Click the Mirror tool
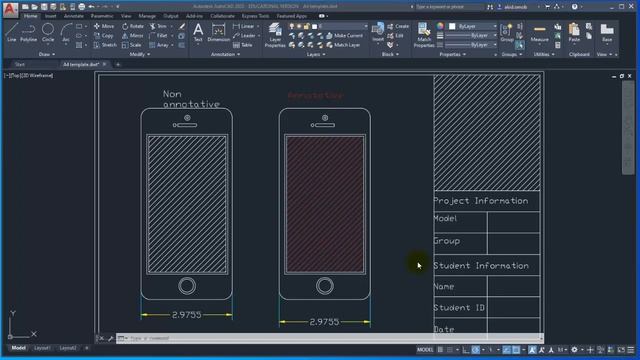Image resolution: width=640 pixels, height=360 pixels. pyautogui.click(x=132, y=36)
